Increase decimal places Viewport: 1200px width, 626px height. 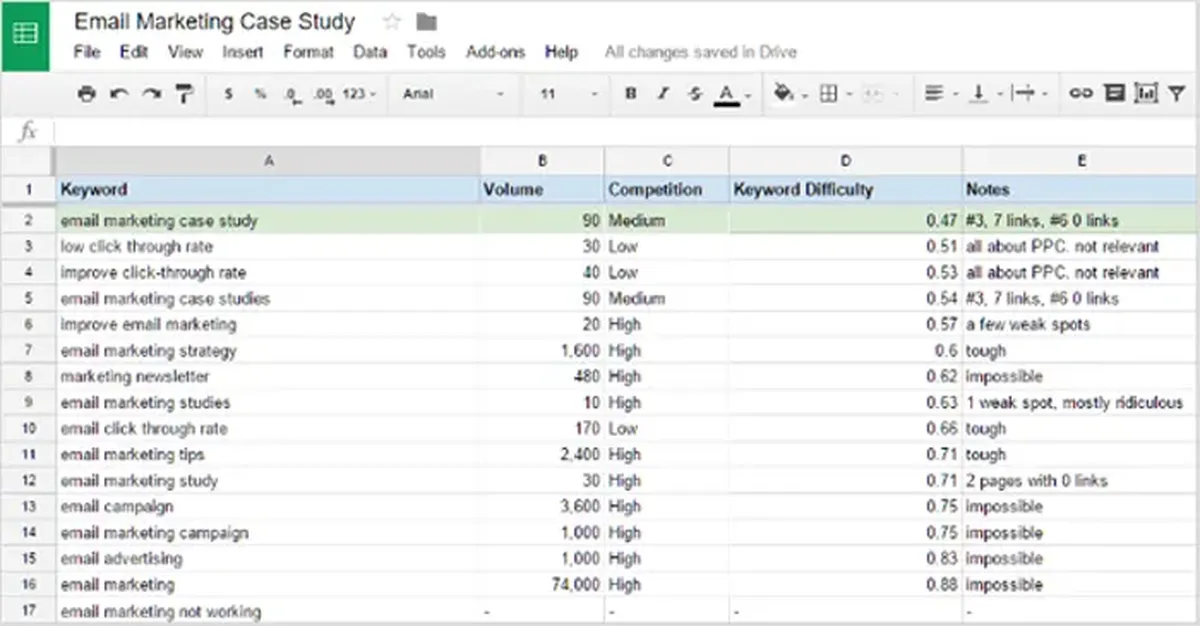click(322, 93)
